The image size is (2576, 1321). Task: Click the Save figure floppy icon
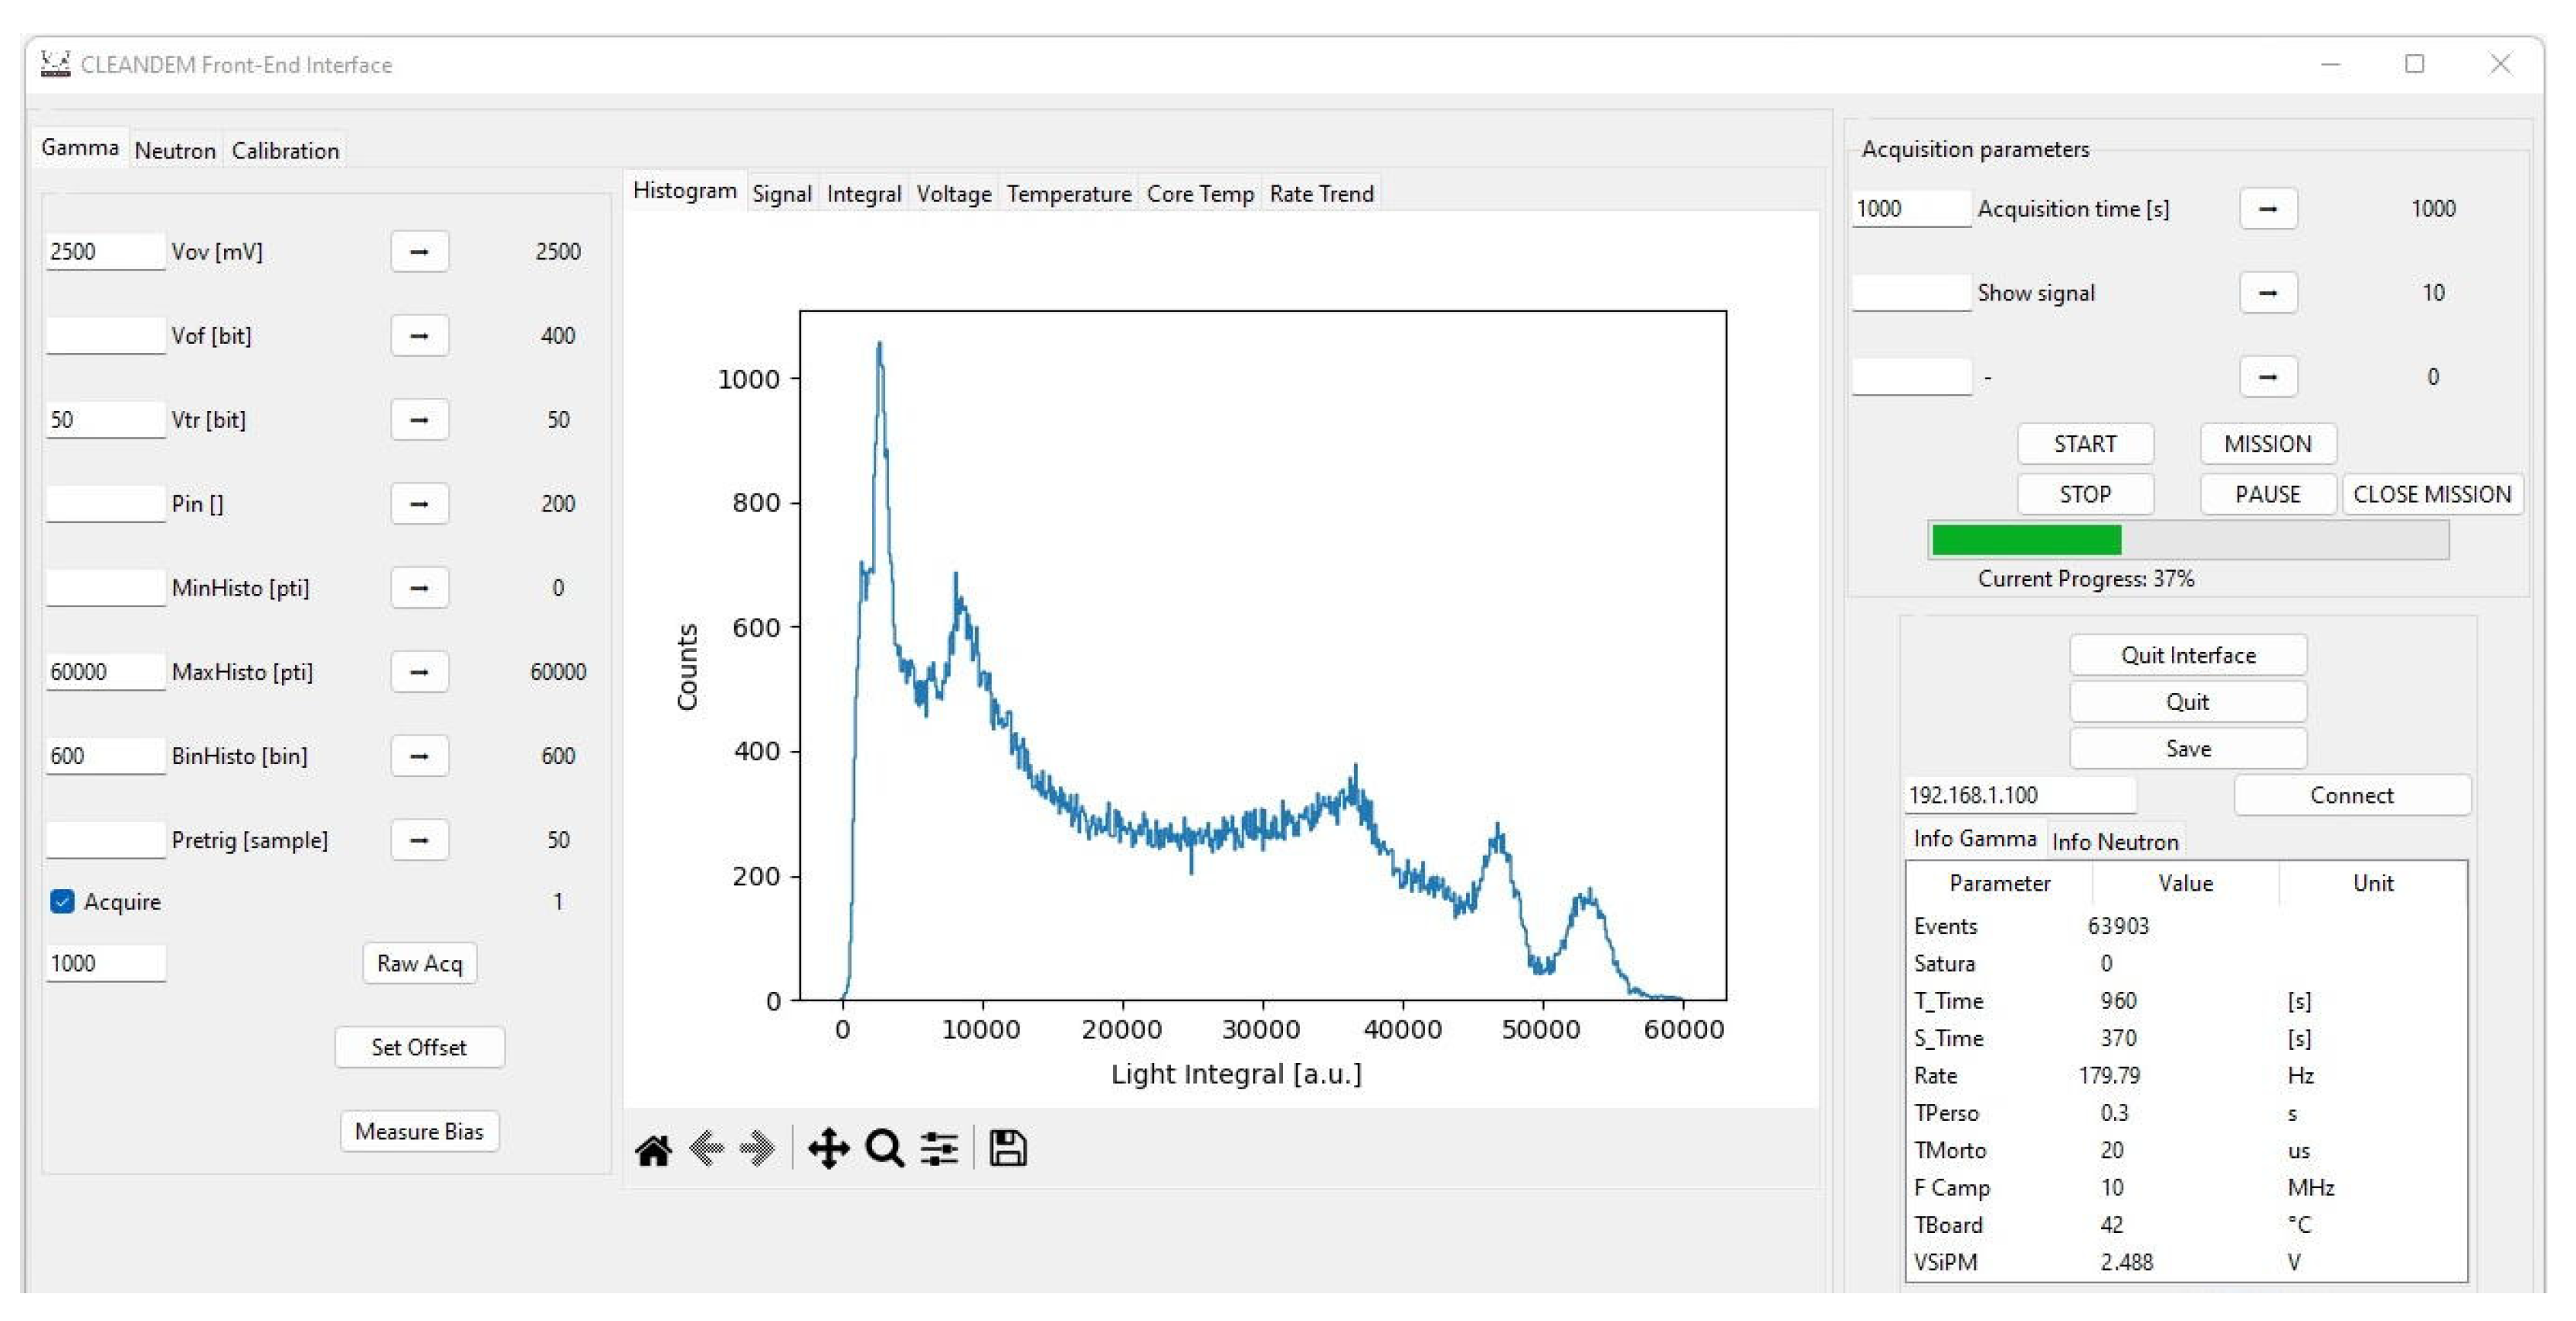coord(1007,1149)
